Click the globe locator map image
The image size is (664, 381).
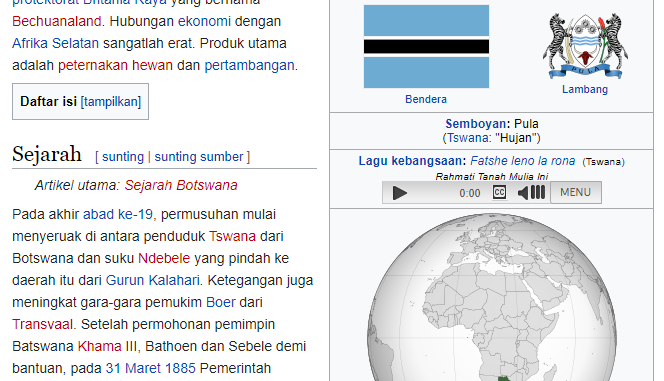click(492, 297)
